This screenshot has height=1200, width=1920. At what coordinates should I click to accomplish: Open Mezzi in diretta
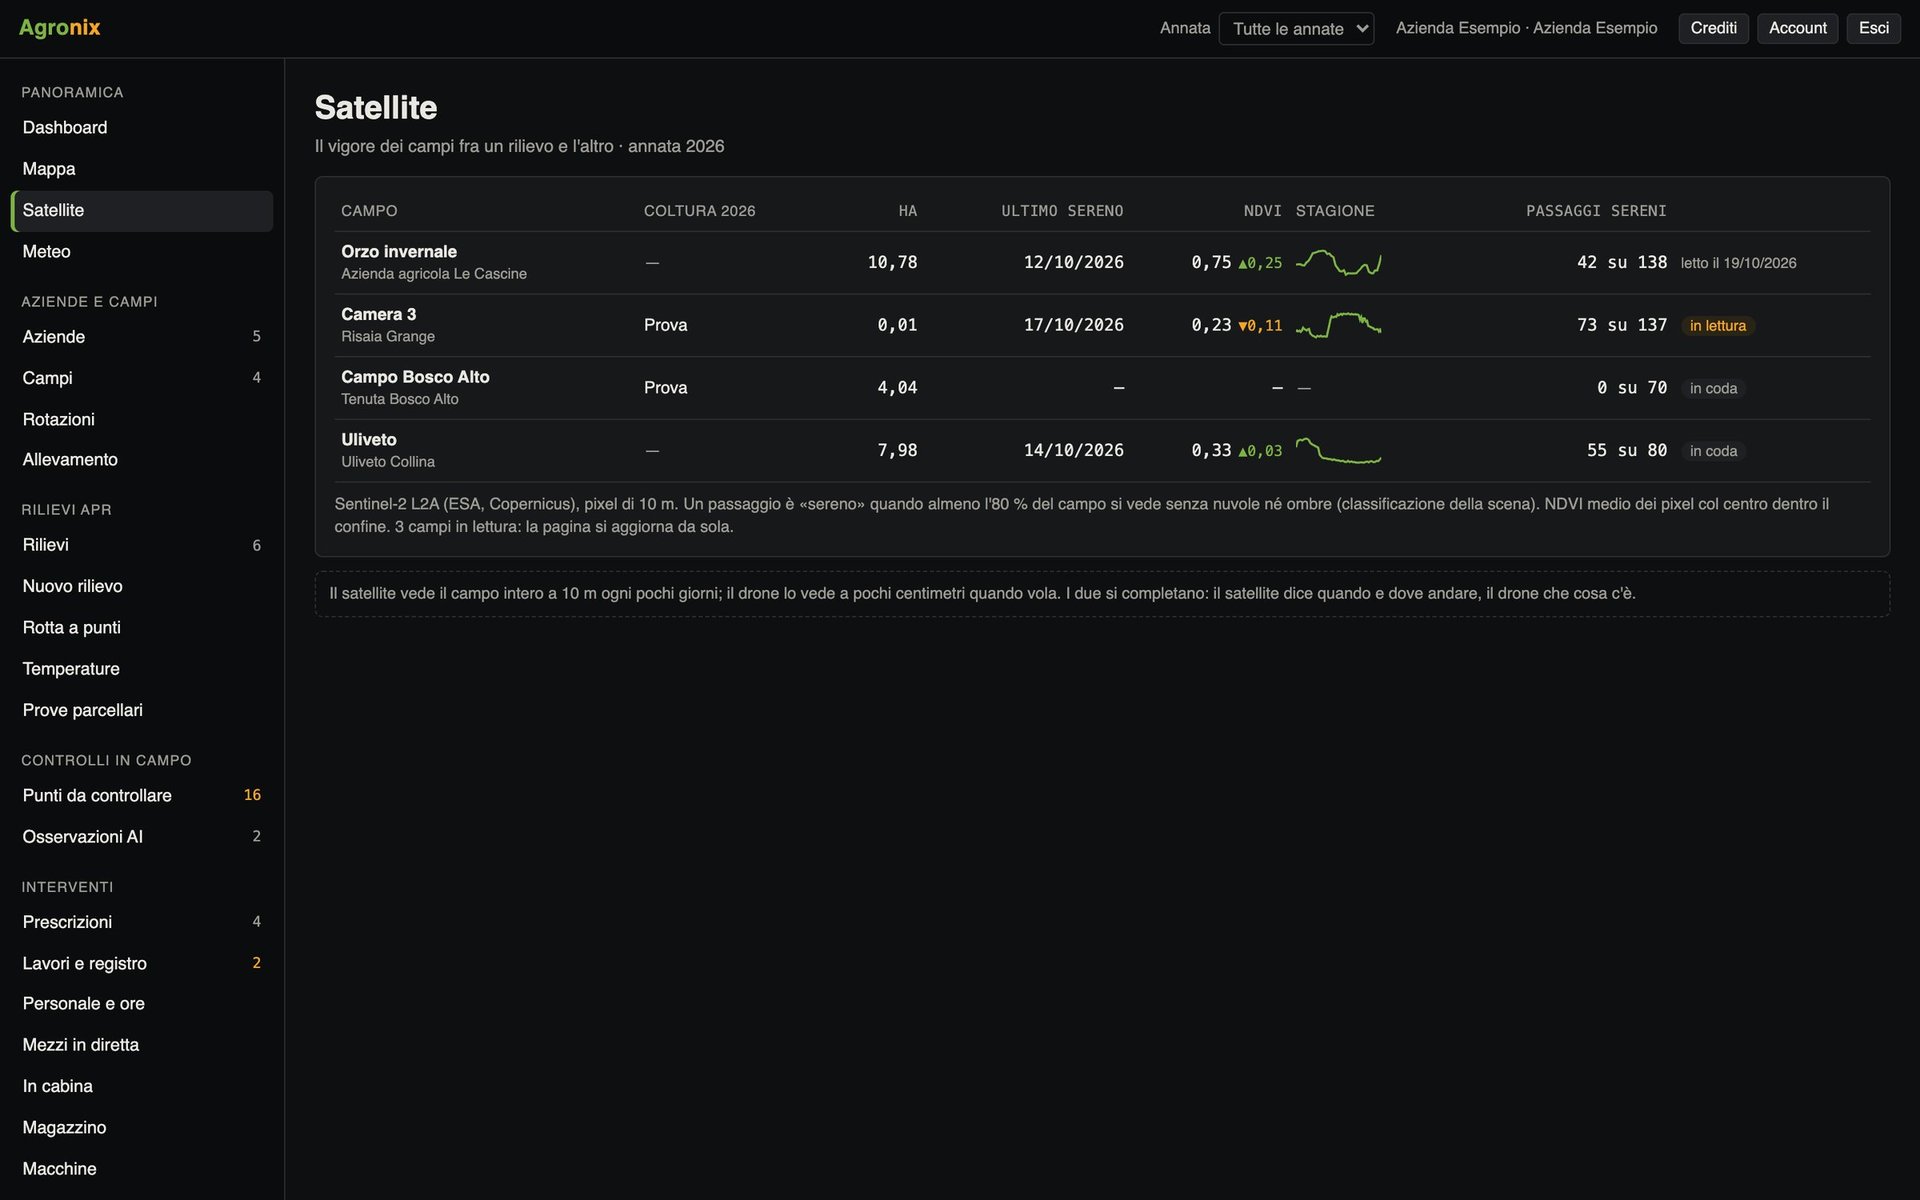141,1045
